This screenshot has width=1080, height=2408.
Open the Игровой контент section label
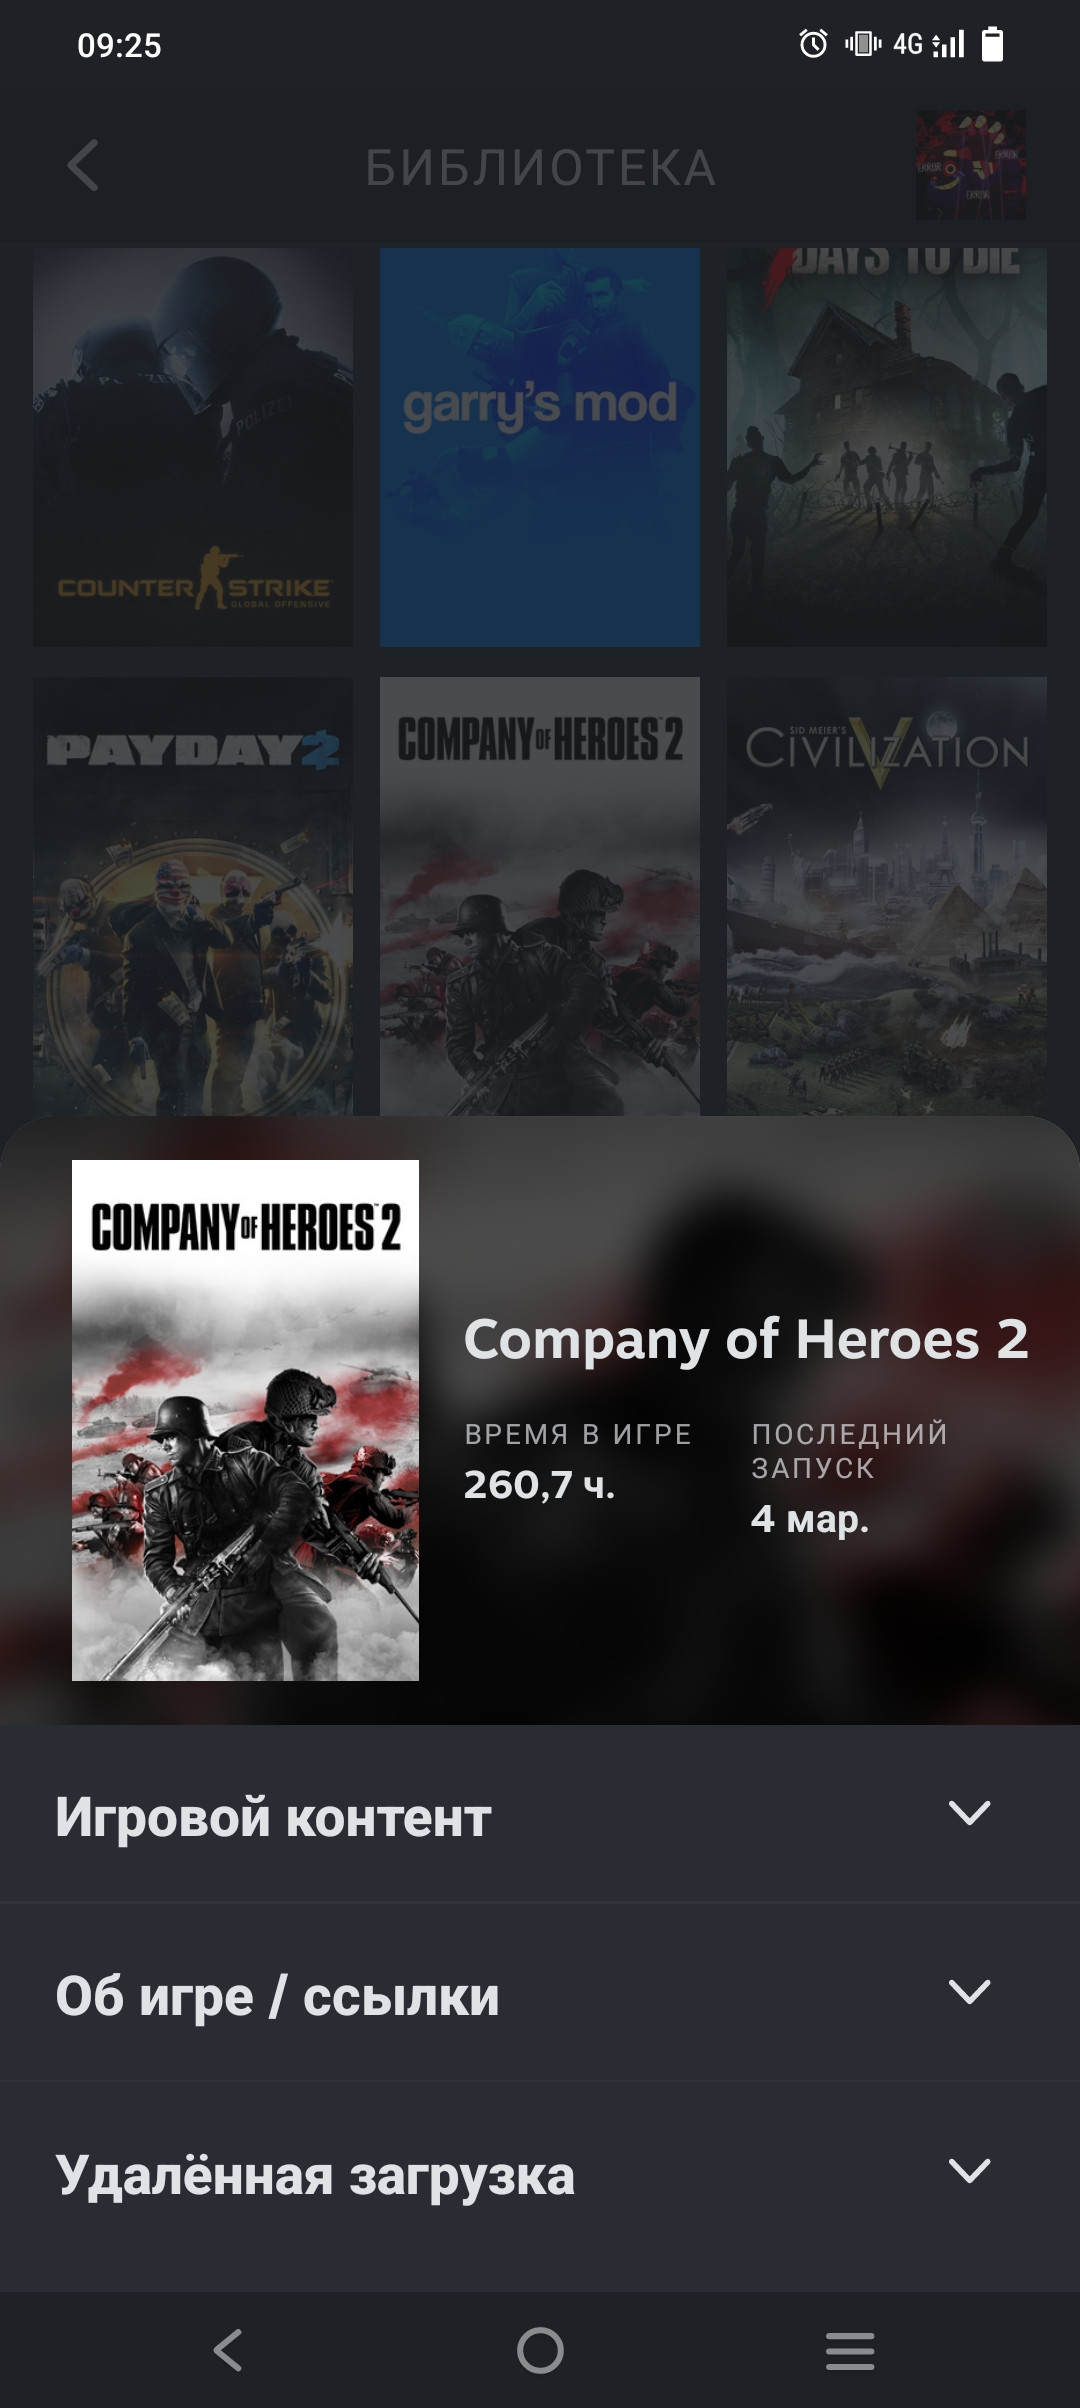point(273,1816)
